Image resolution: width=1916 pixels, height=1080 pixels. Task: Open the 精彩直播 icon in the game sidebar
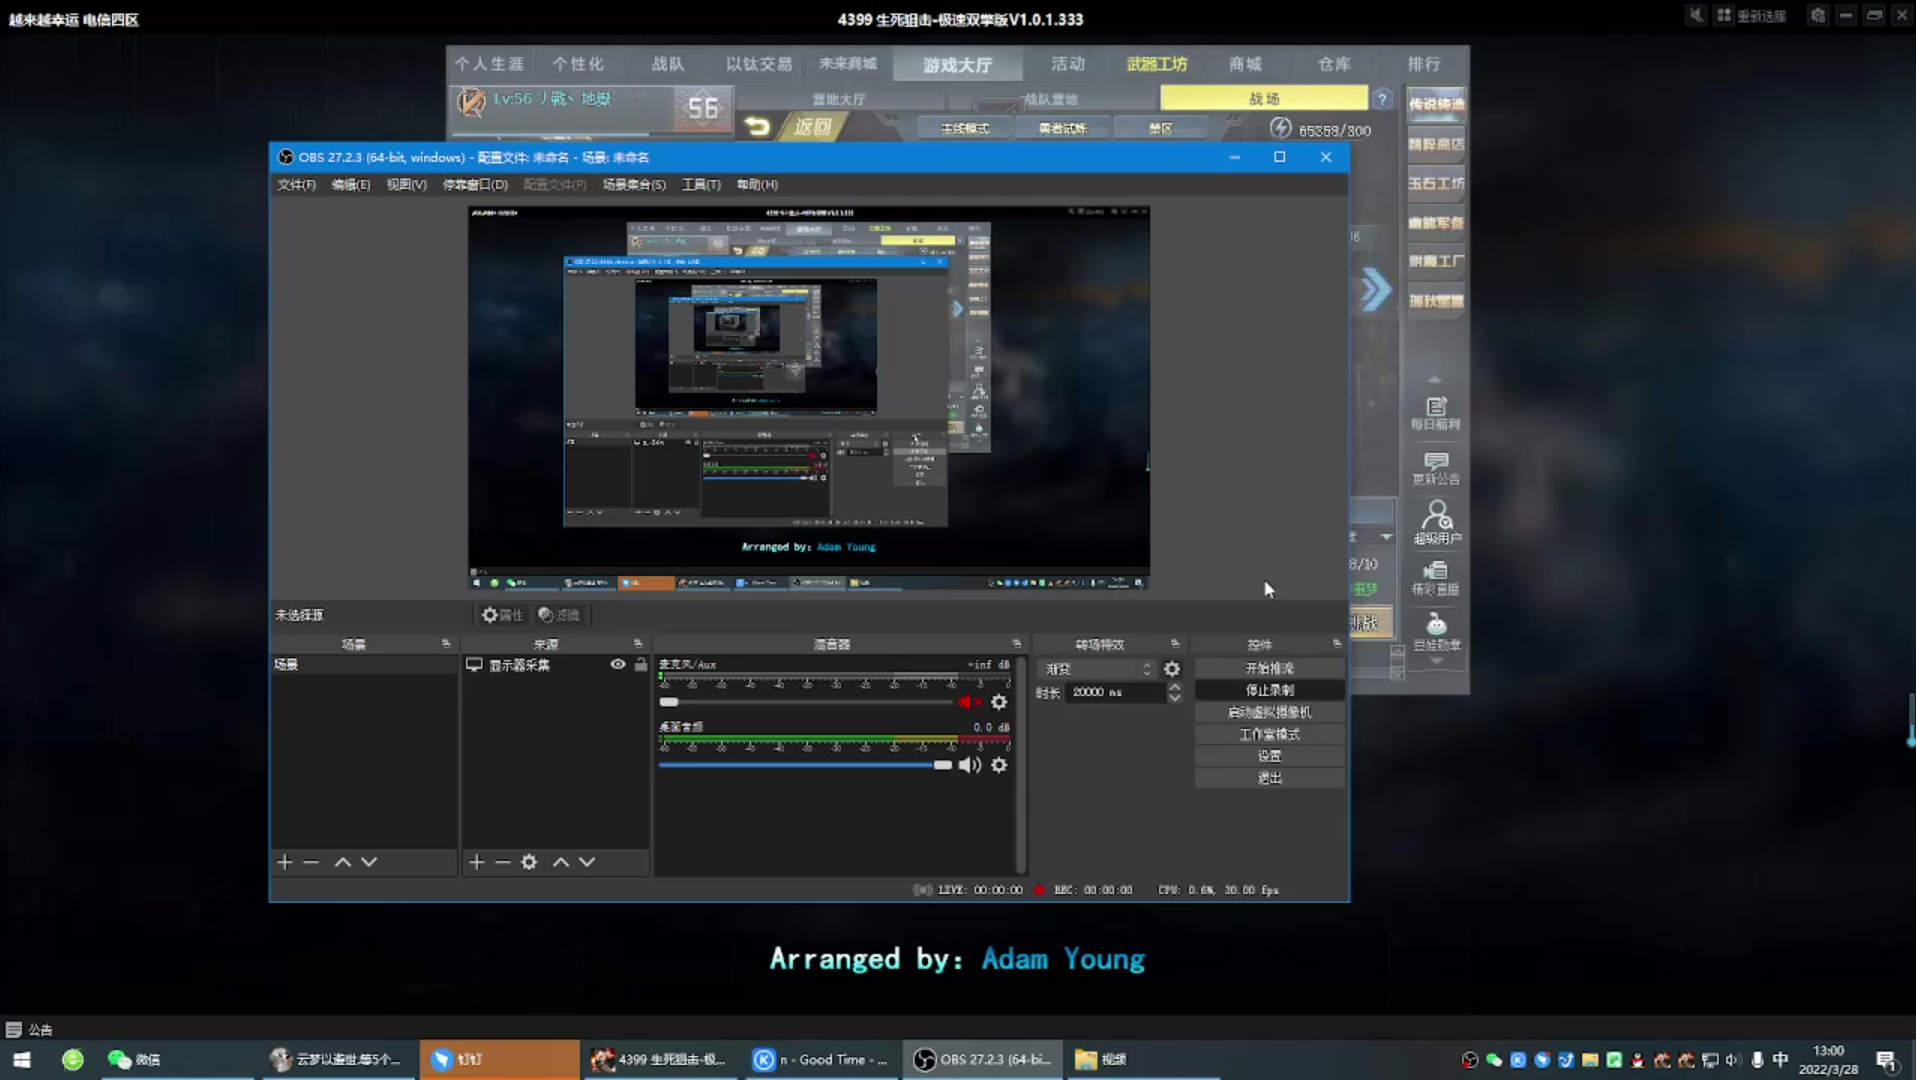tap(1436, 578)
